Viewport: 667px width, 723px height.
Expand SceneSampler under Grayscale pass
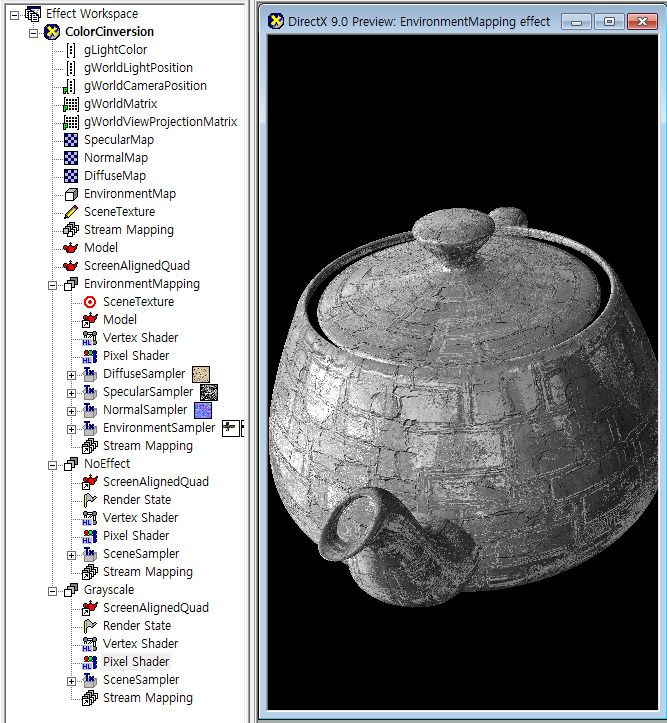coord(71,681)
